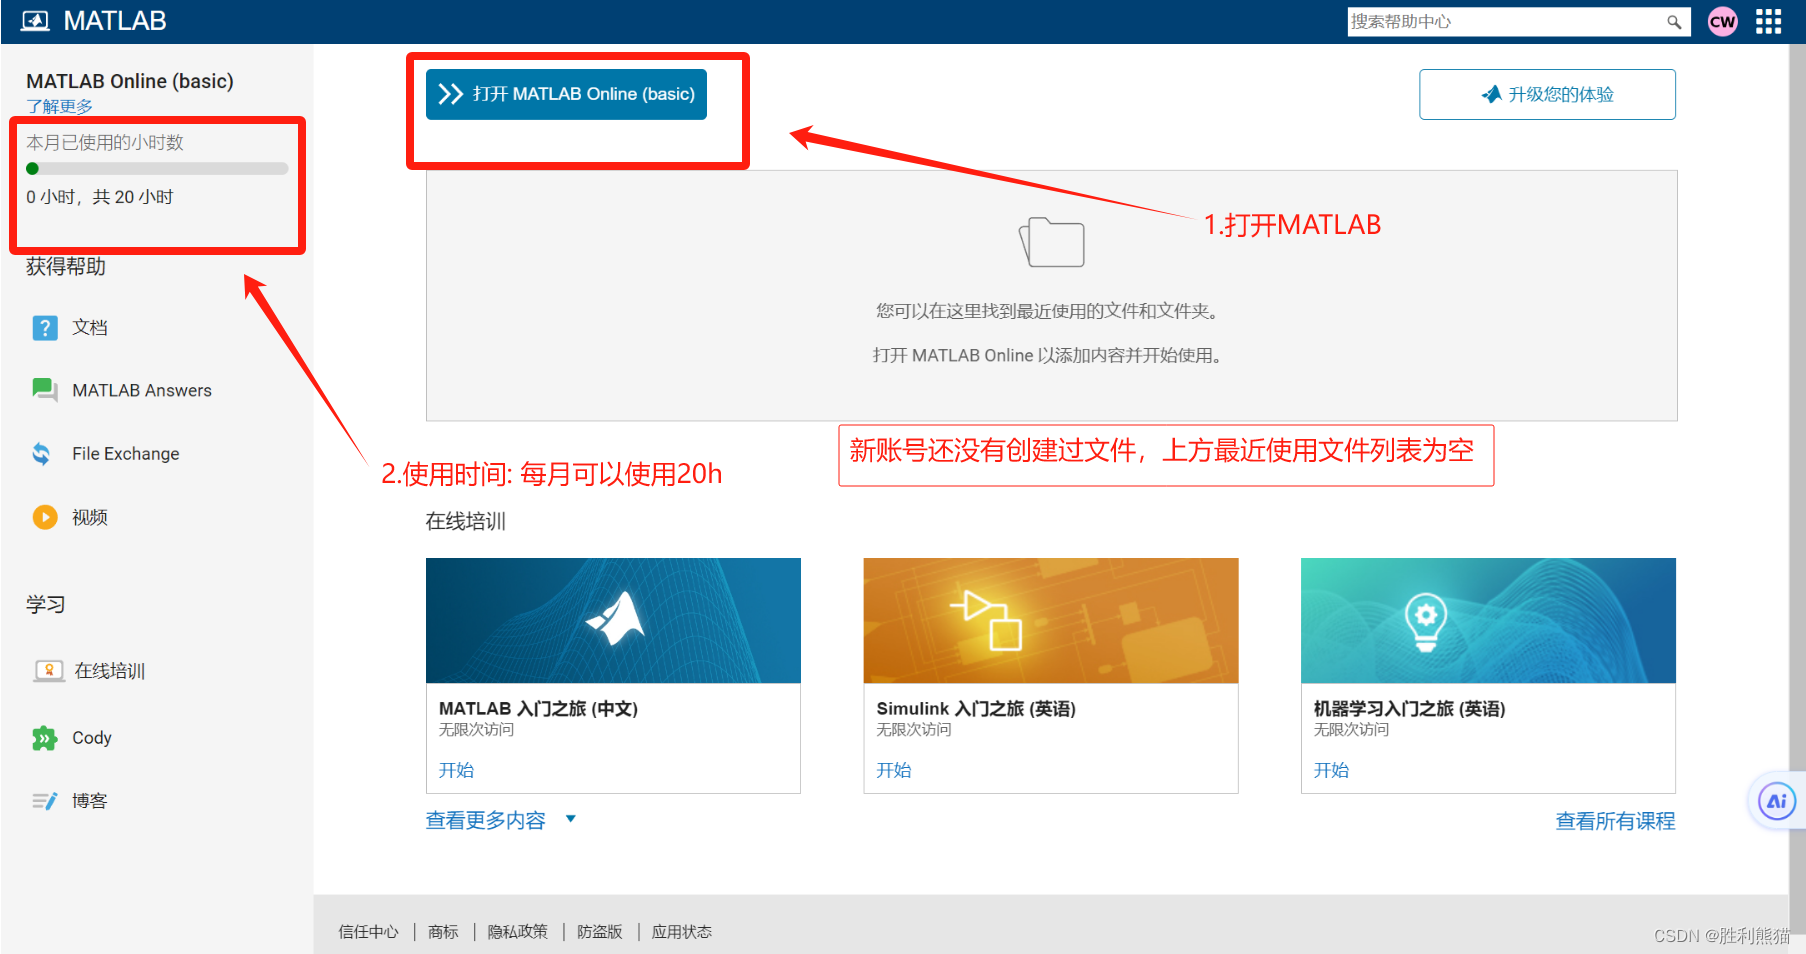The height and width of the screenshot is (954, 1806).
Task: Click 防盗版 footer link
Action: [599, 932]
